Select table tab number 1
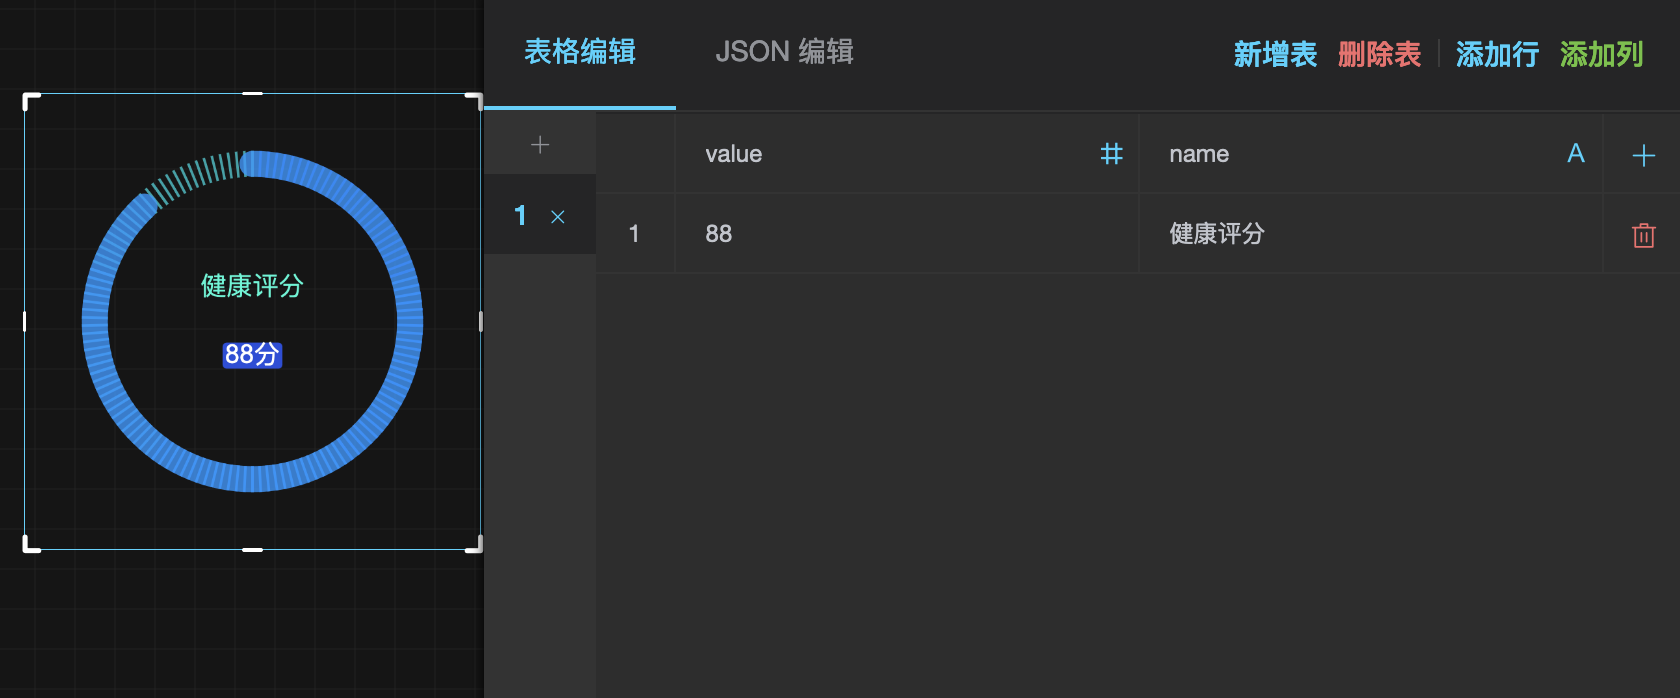 (520, 216)
